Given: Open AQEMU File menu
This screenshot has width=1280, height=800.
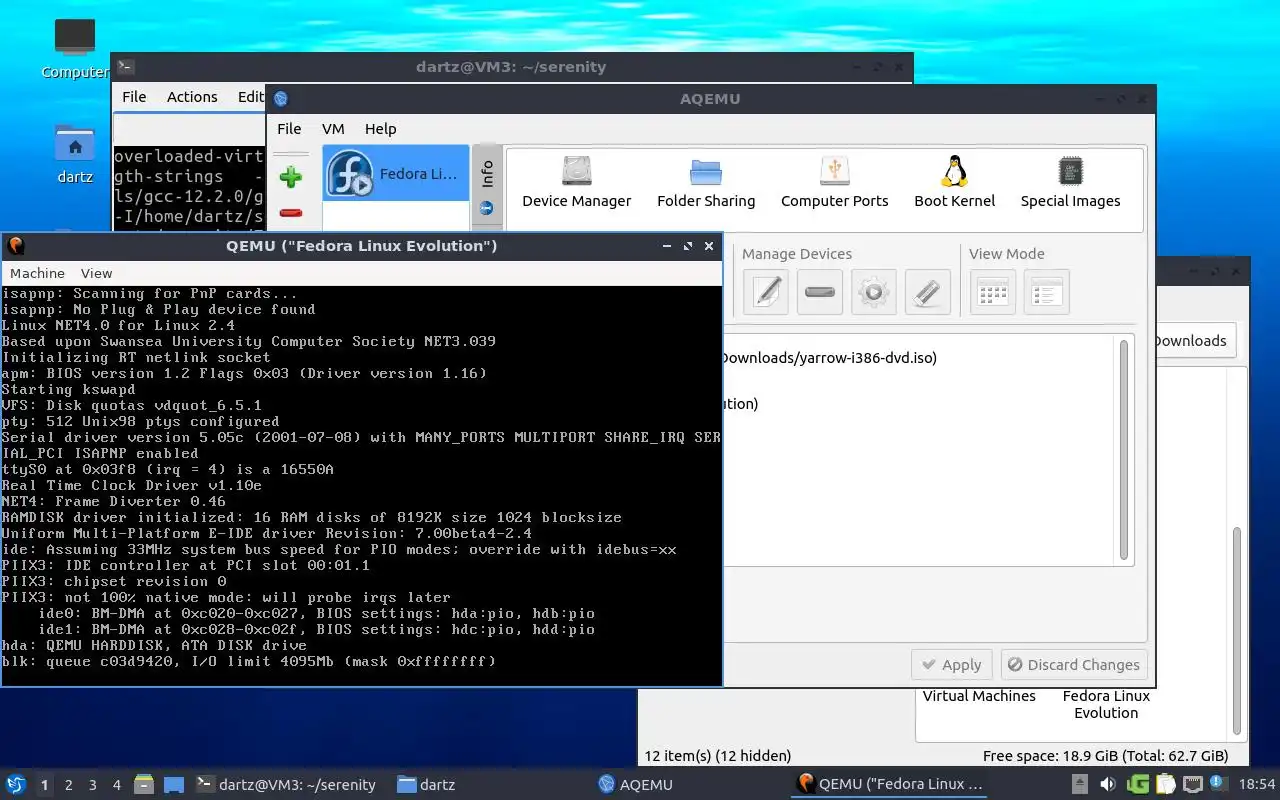Looking at the screenshot, I should pyautogui.click(x=289, y=128).
